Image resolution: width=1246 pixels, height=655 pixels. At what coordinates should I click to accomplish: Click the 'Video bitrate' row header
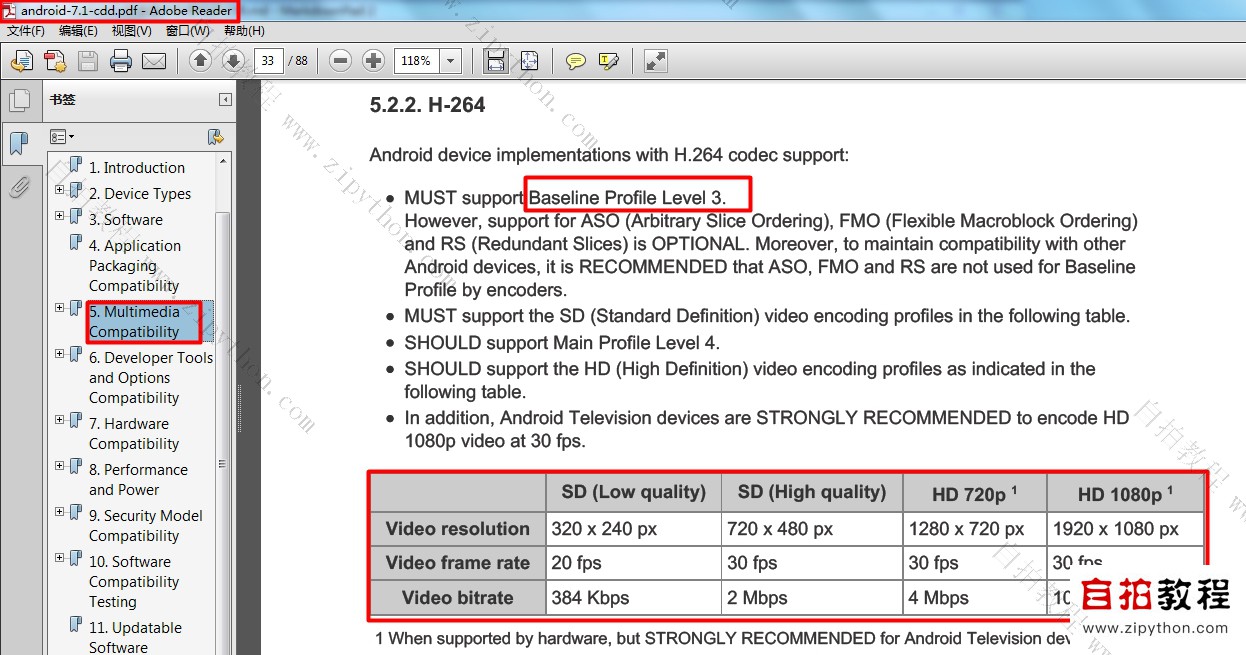[x=457, y=598]
